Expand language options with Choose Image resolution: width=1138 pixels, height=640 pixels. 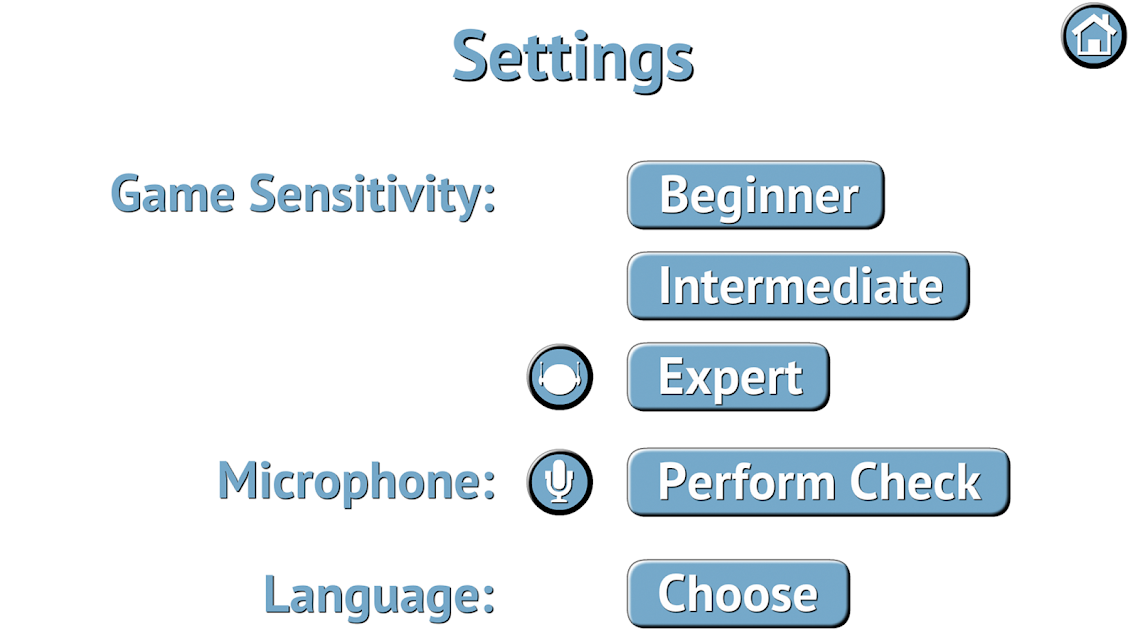point(738,594)
